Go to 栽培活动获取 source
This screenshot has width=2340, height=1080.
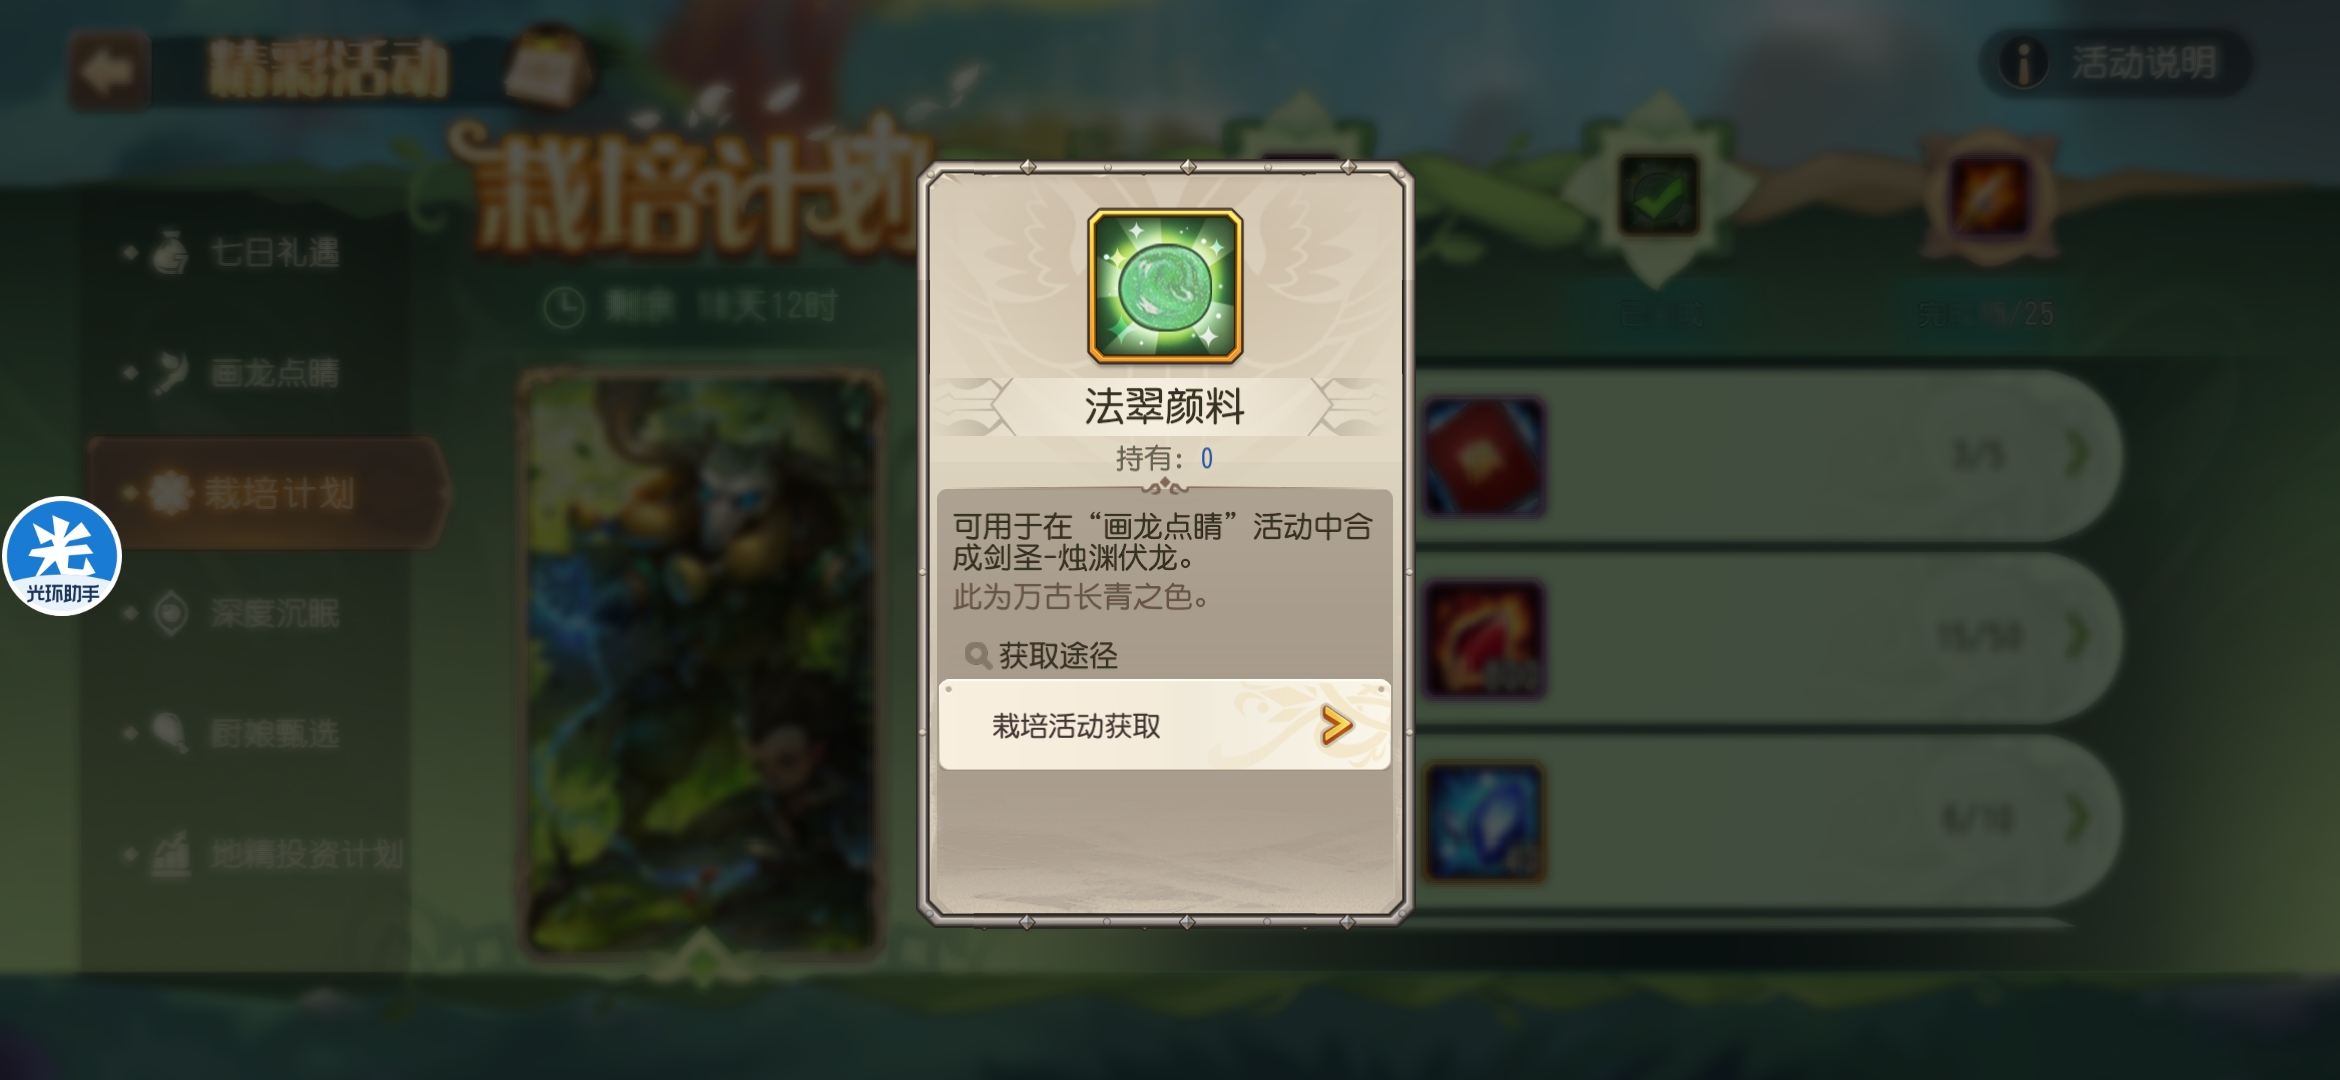coord(1165,725)
